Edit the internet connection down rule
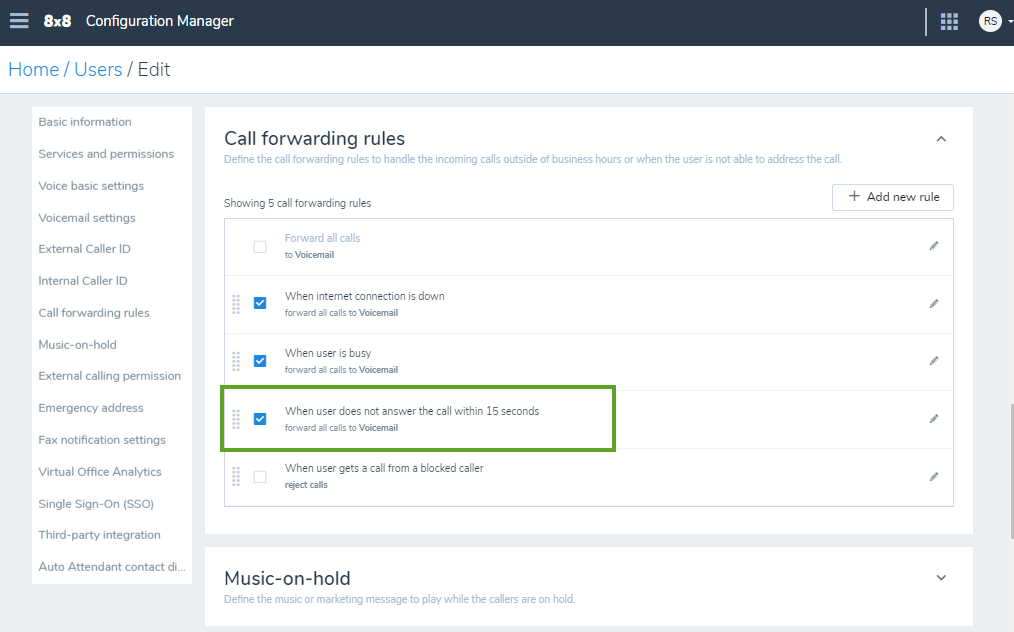 point(934,304)
